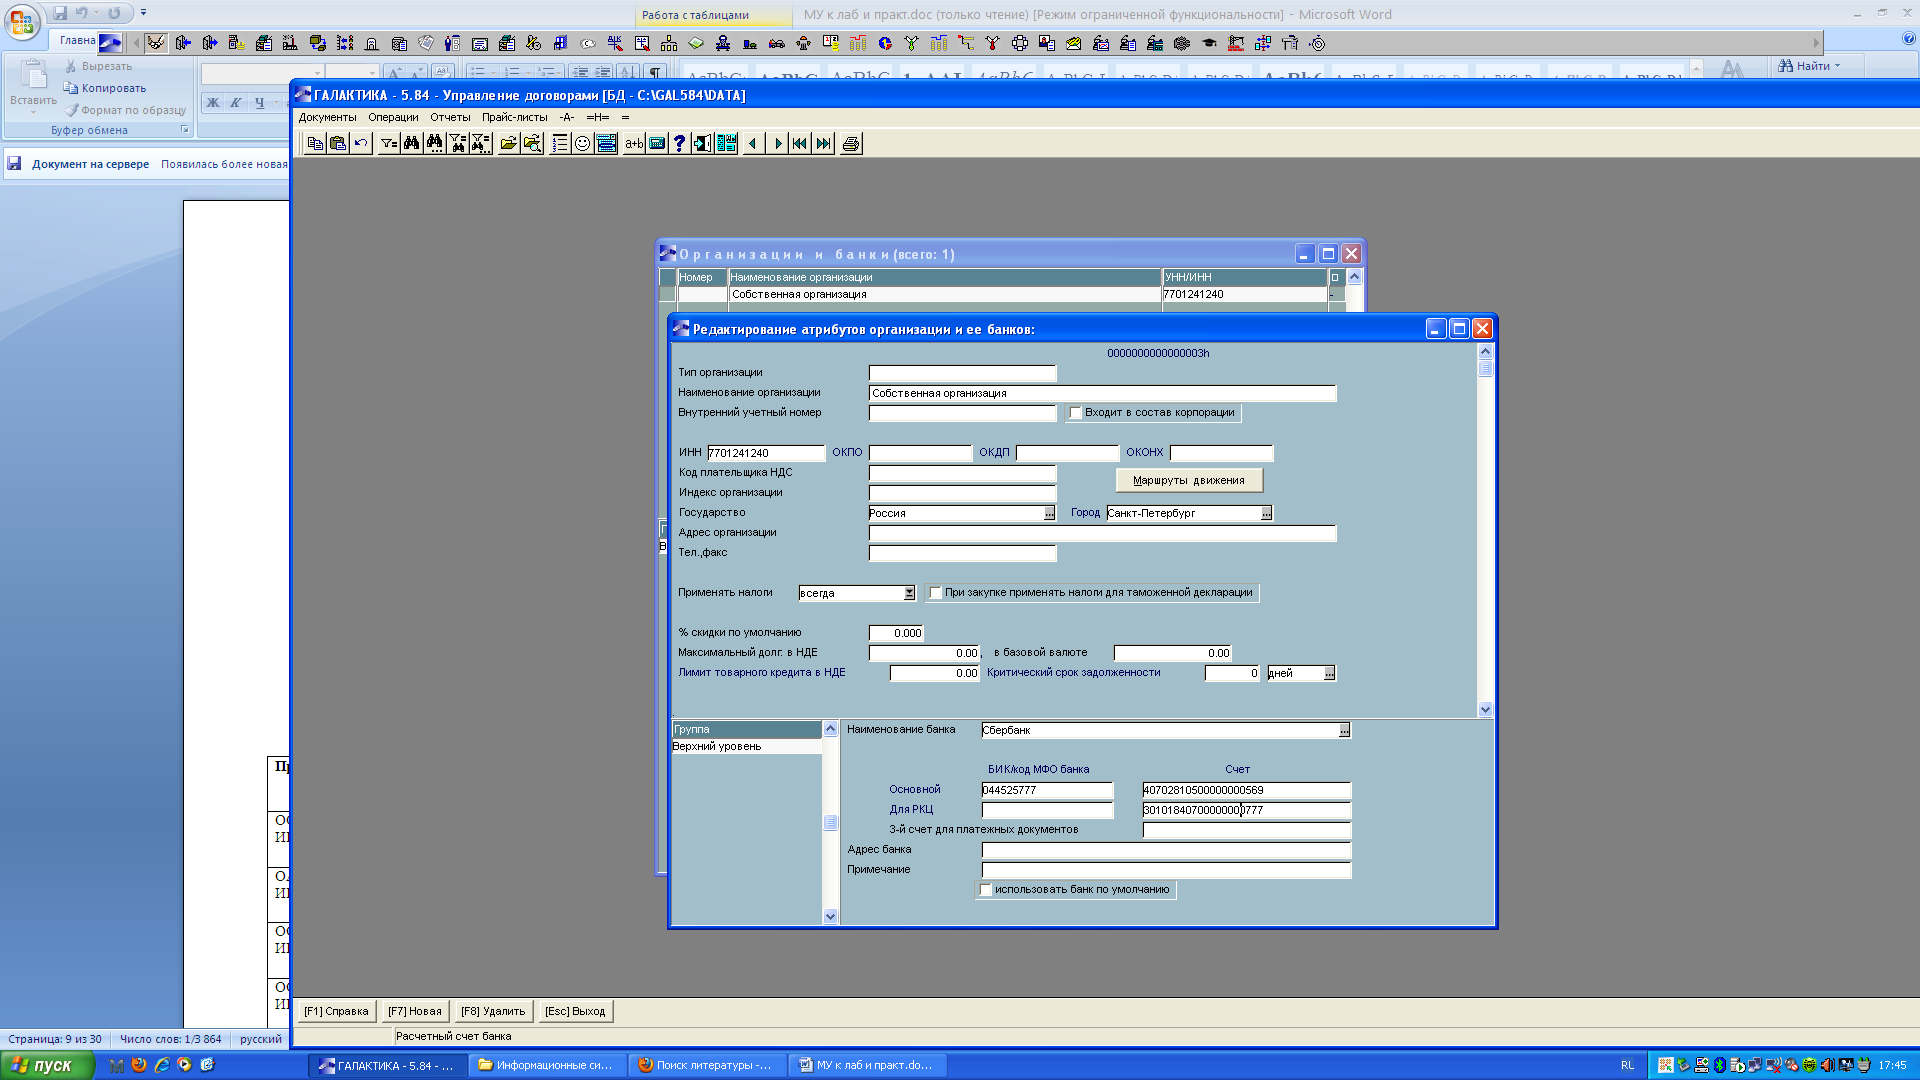1920x1080 pixels.
Task: Click the plain binoculars search icon
Action: 411,143
